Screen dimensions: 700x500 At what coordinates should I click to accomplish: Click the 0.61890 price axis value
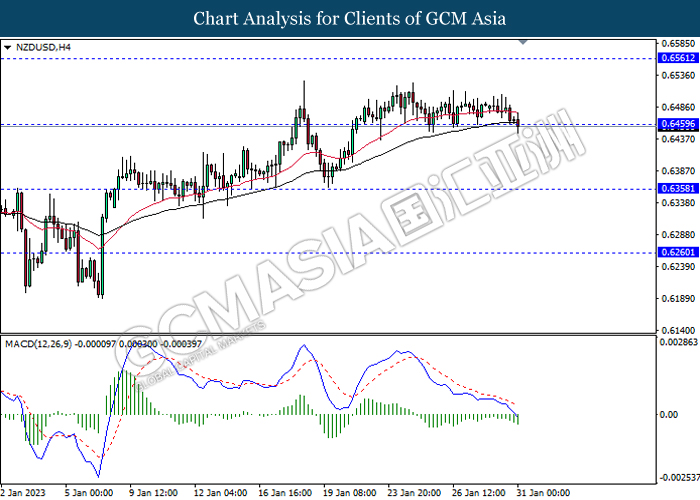679,299
